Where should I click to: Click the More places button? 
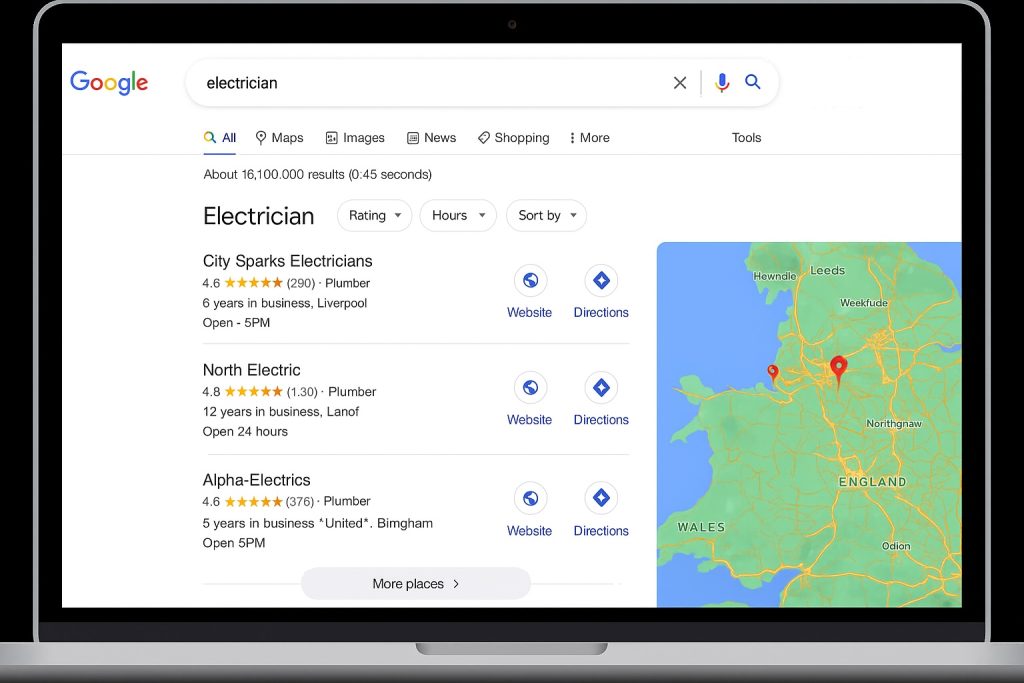pyautogui.click(x=415, y=584)
